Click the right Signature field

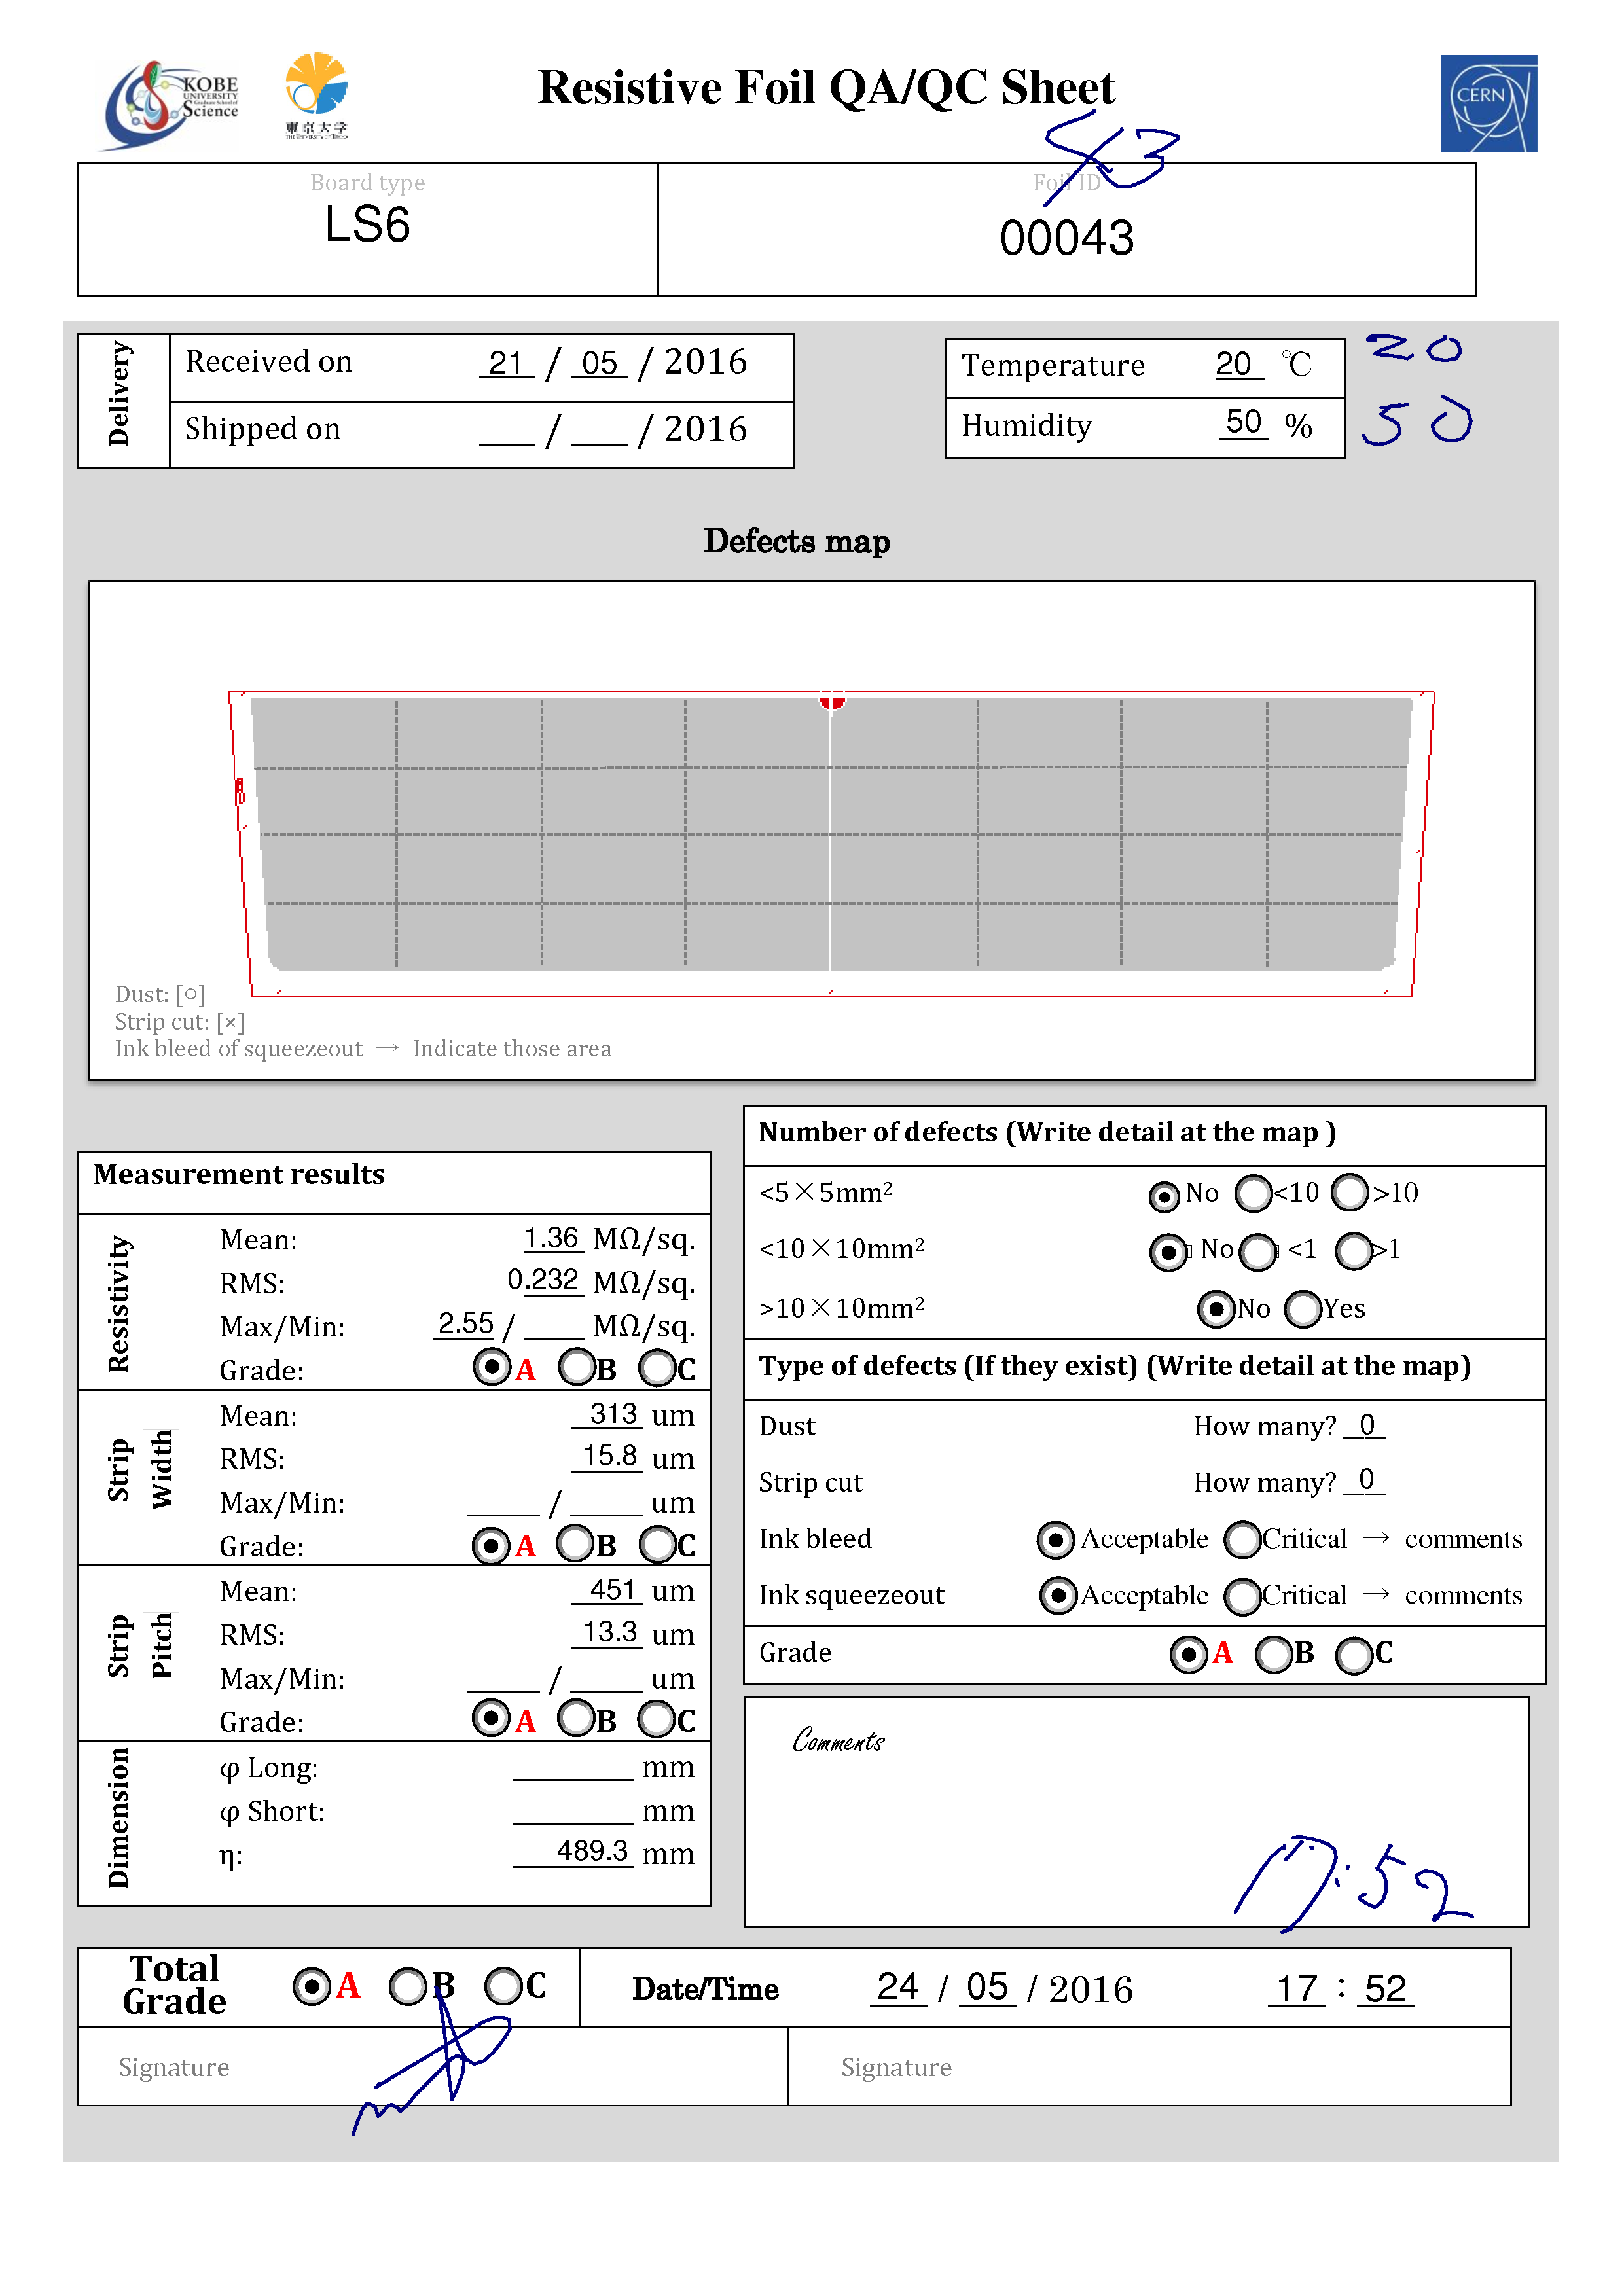coord(1149,2066)
